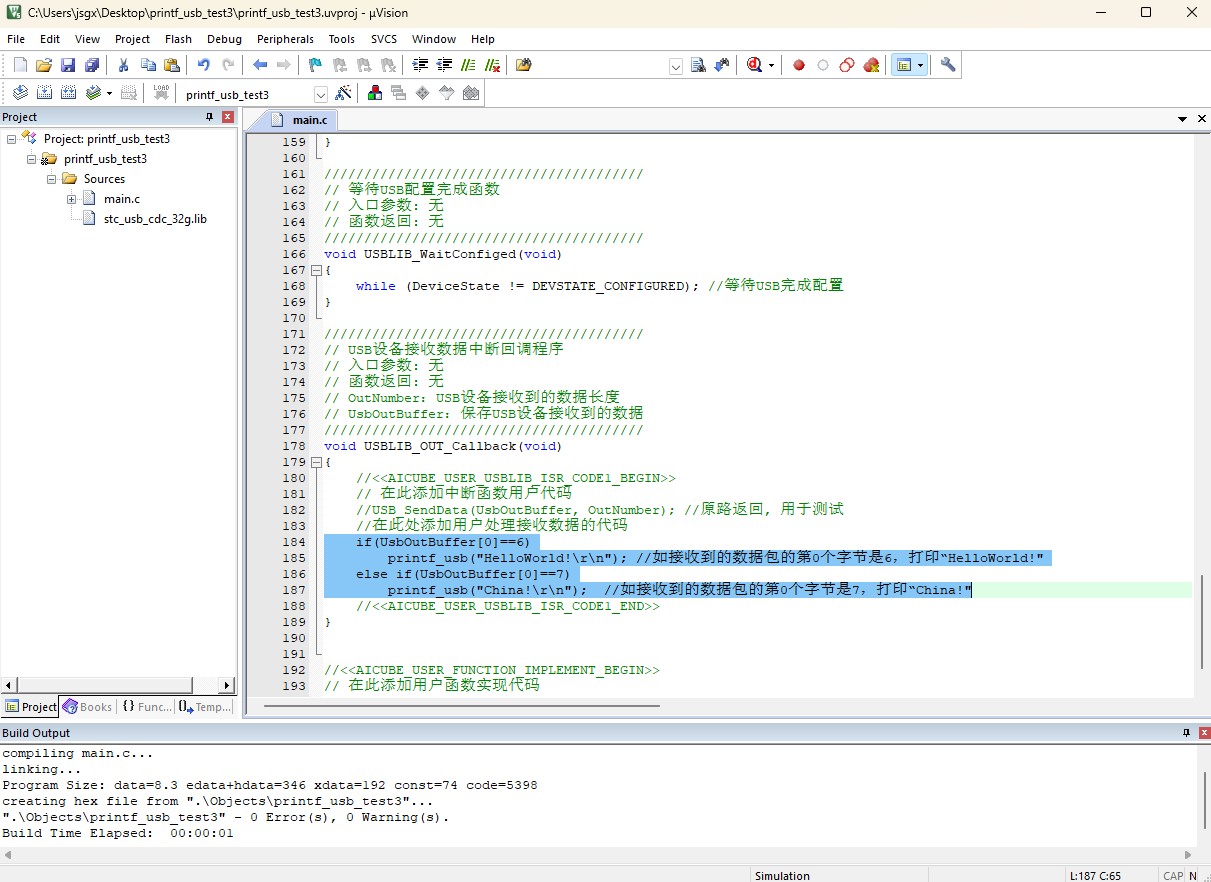Image resolution: width=1211 pixels, height=882 pixels.
Task: Click the 'L:187 C:65' status bar position
Action: coord(1098,875)
